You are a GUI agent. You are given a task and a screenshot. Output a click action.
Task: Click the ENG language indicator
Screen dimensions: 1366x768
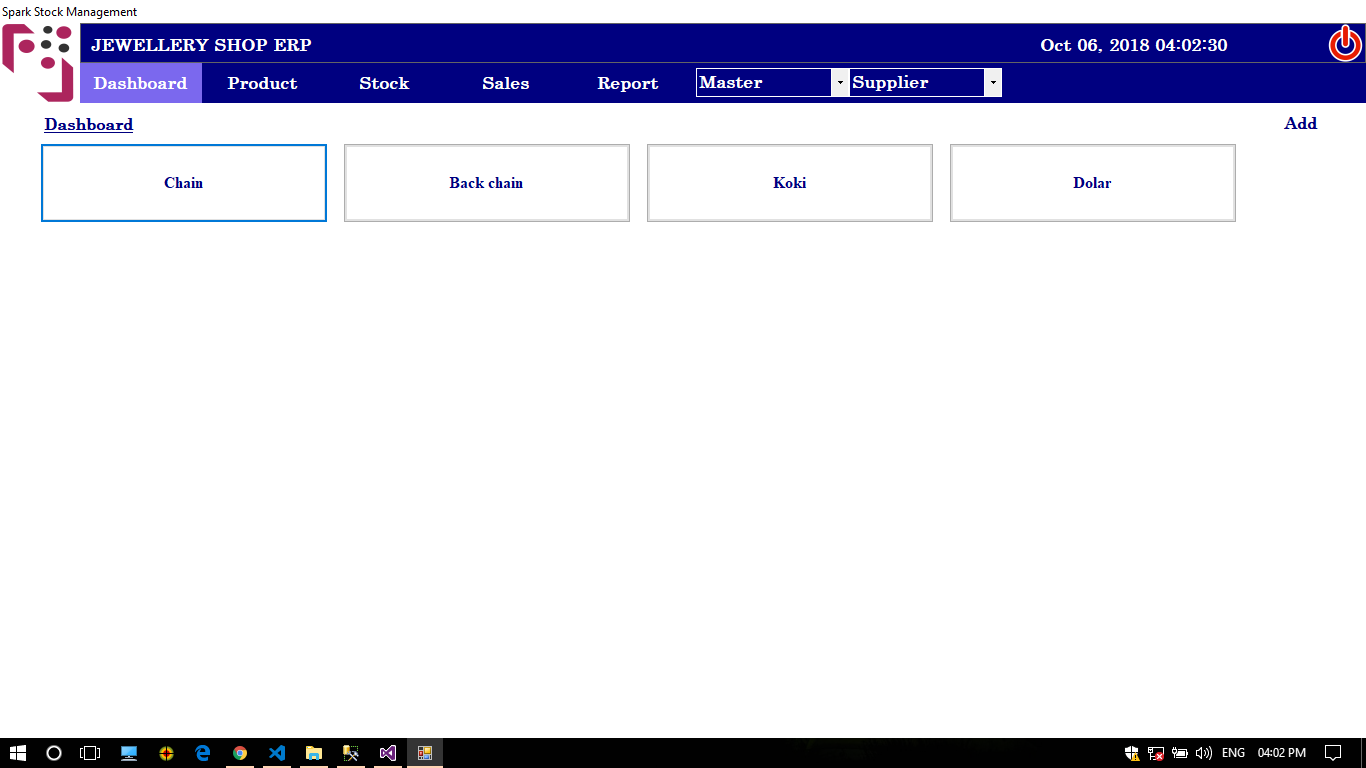click(x=1233, y=753)
